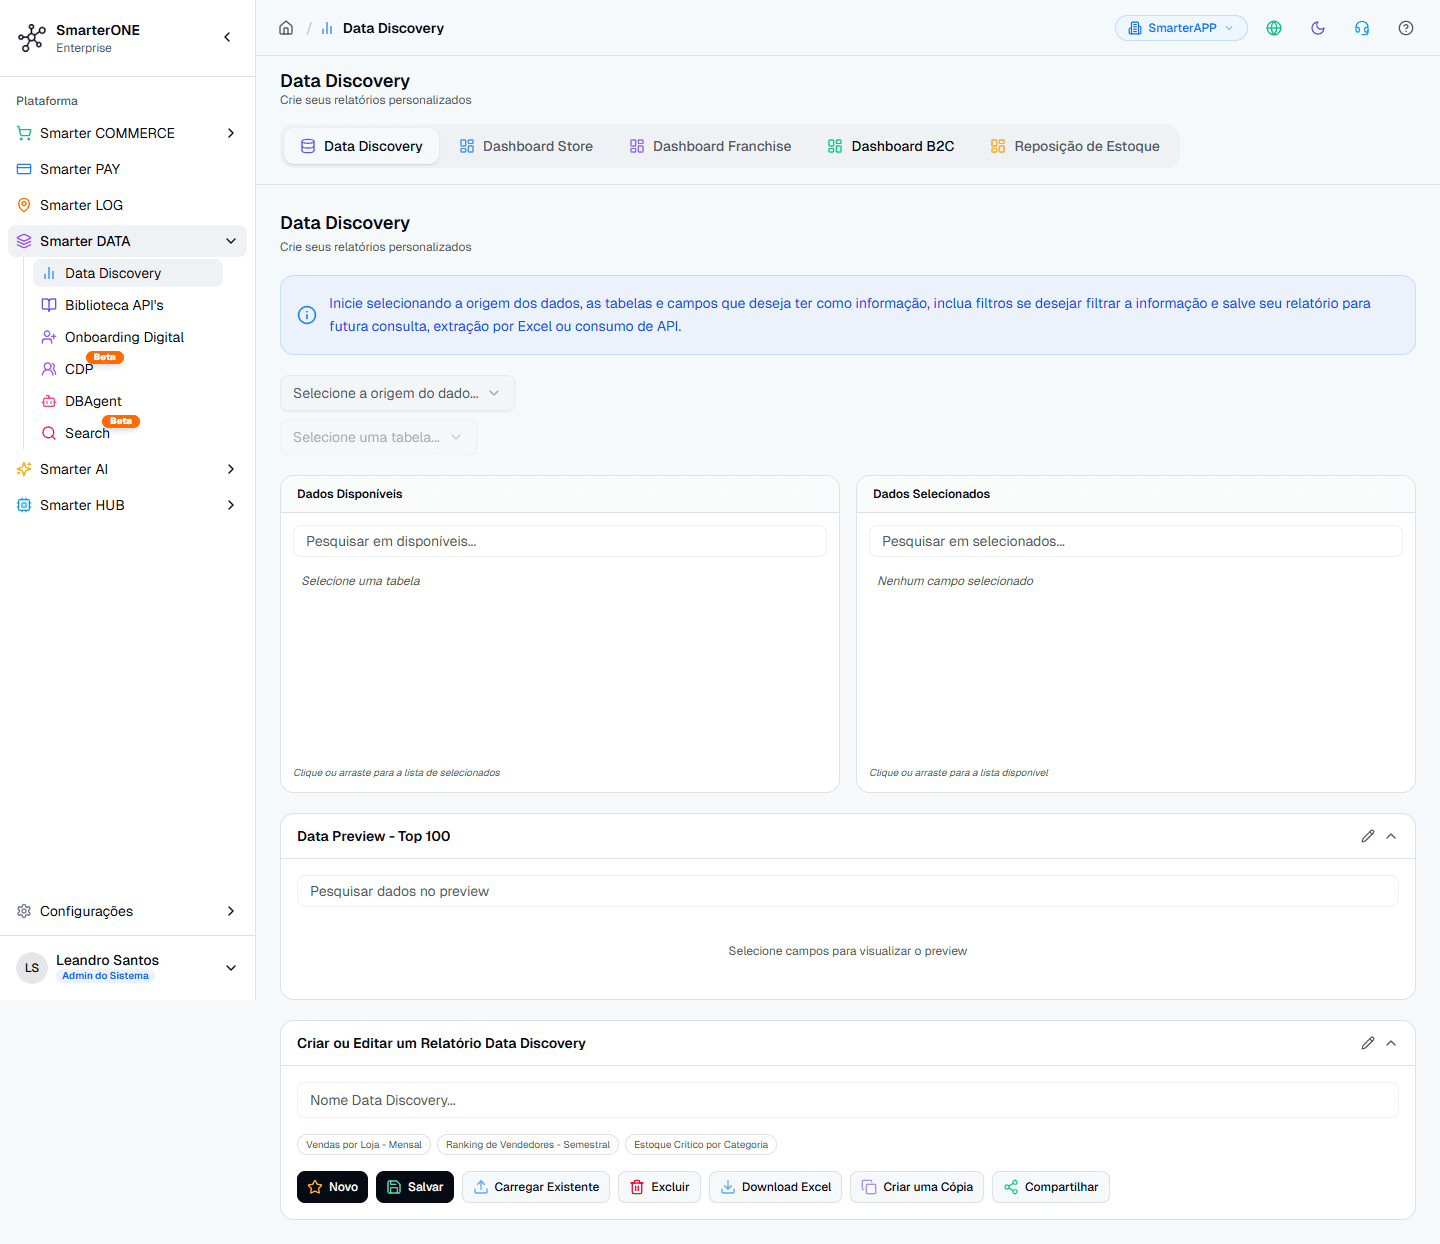Screen dimensions: 1440x1244
Task: Open the Leandro Santos user menu
Action: tap(127, 967)
